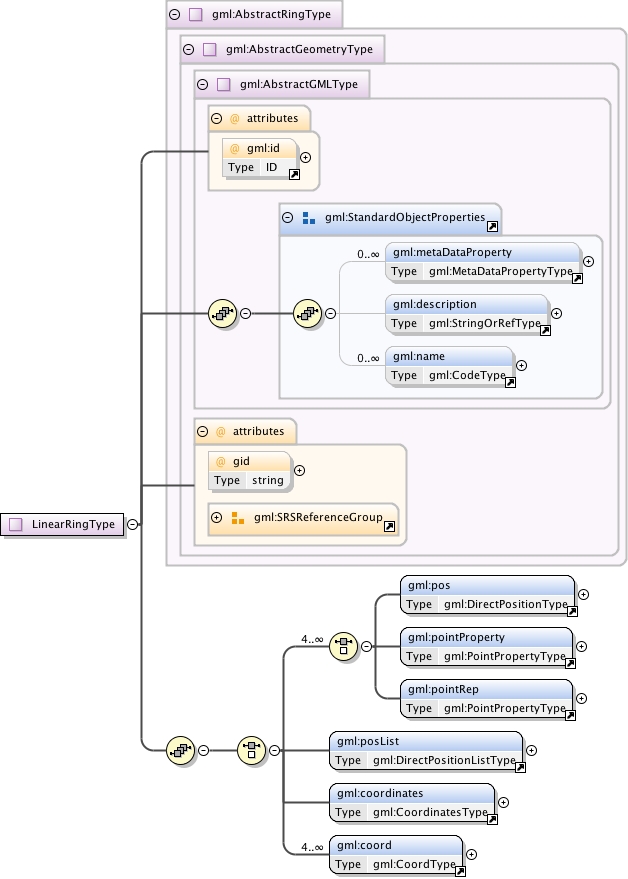
Task: Follow link arrow on gml:pointProperty type
Action: pyautogui.click(x=570, y=664)
